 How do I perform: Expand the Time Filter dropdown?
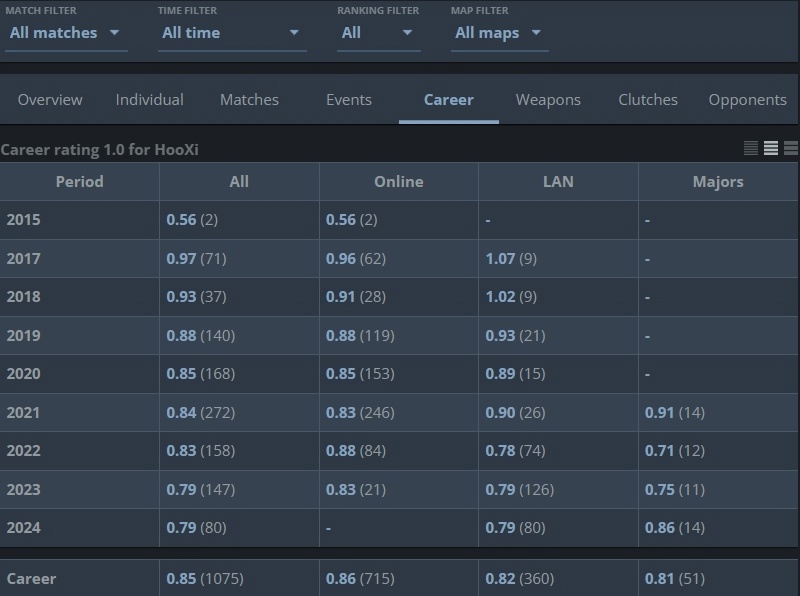[231, 33]
